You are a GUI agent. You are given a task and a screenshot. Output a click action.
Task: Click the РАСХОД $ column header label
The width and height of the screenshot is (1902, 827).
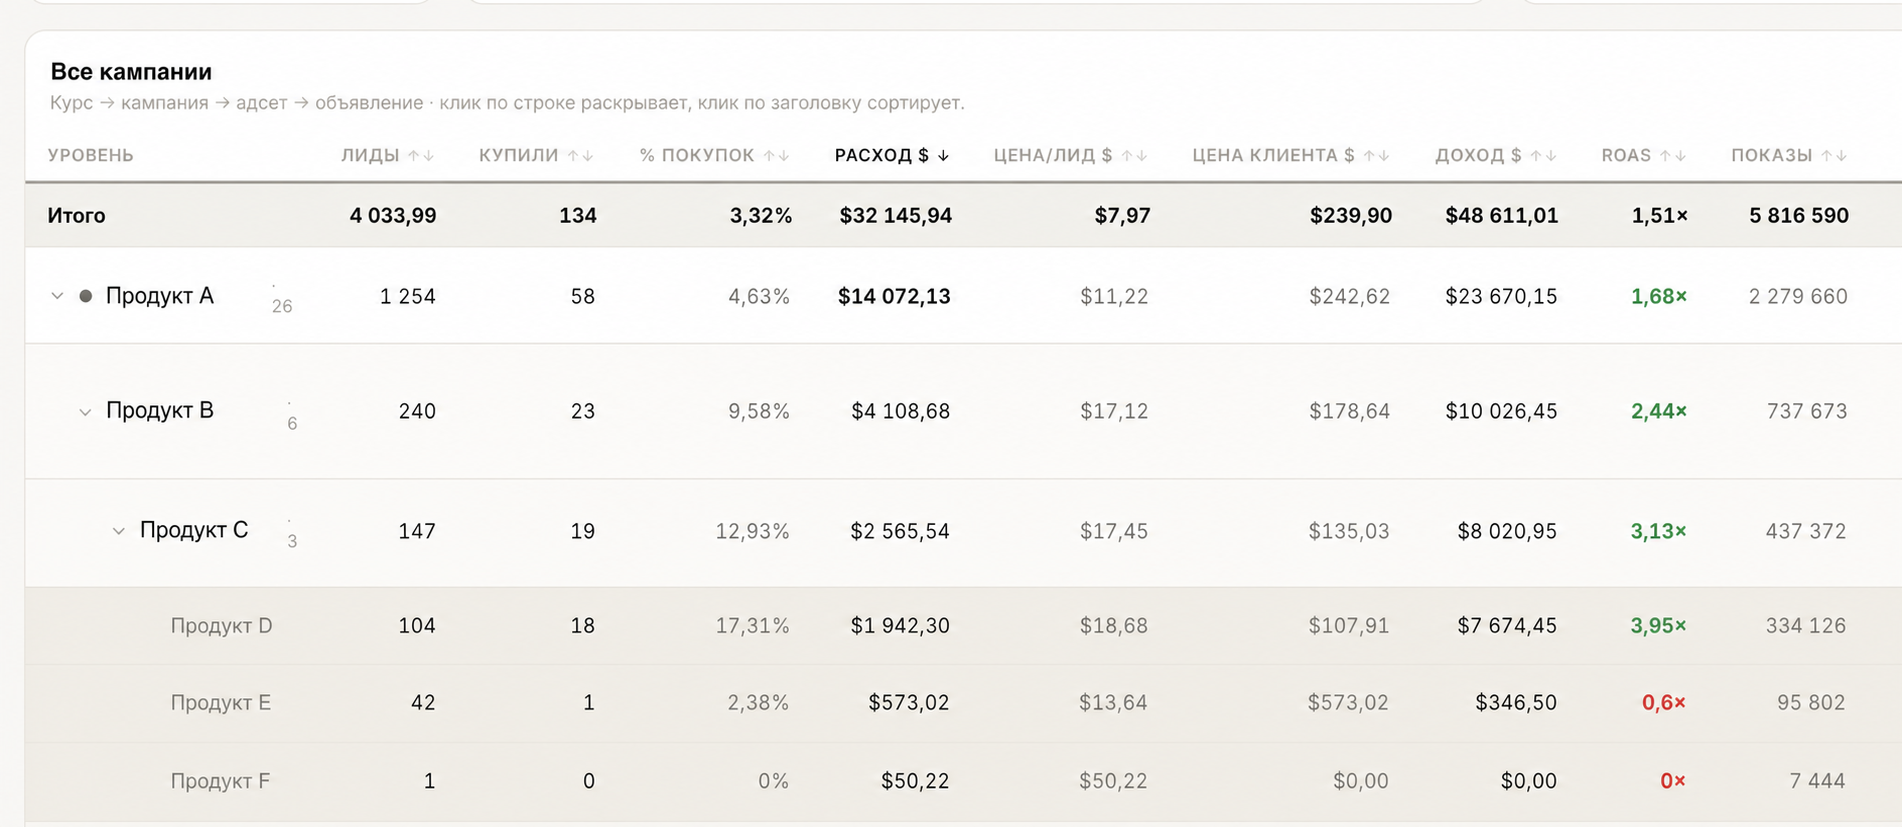pos(882,156)
